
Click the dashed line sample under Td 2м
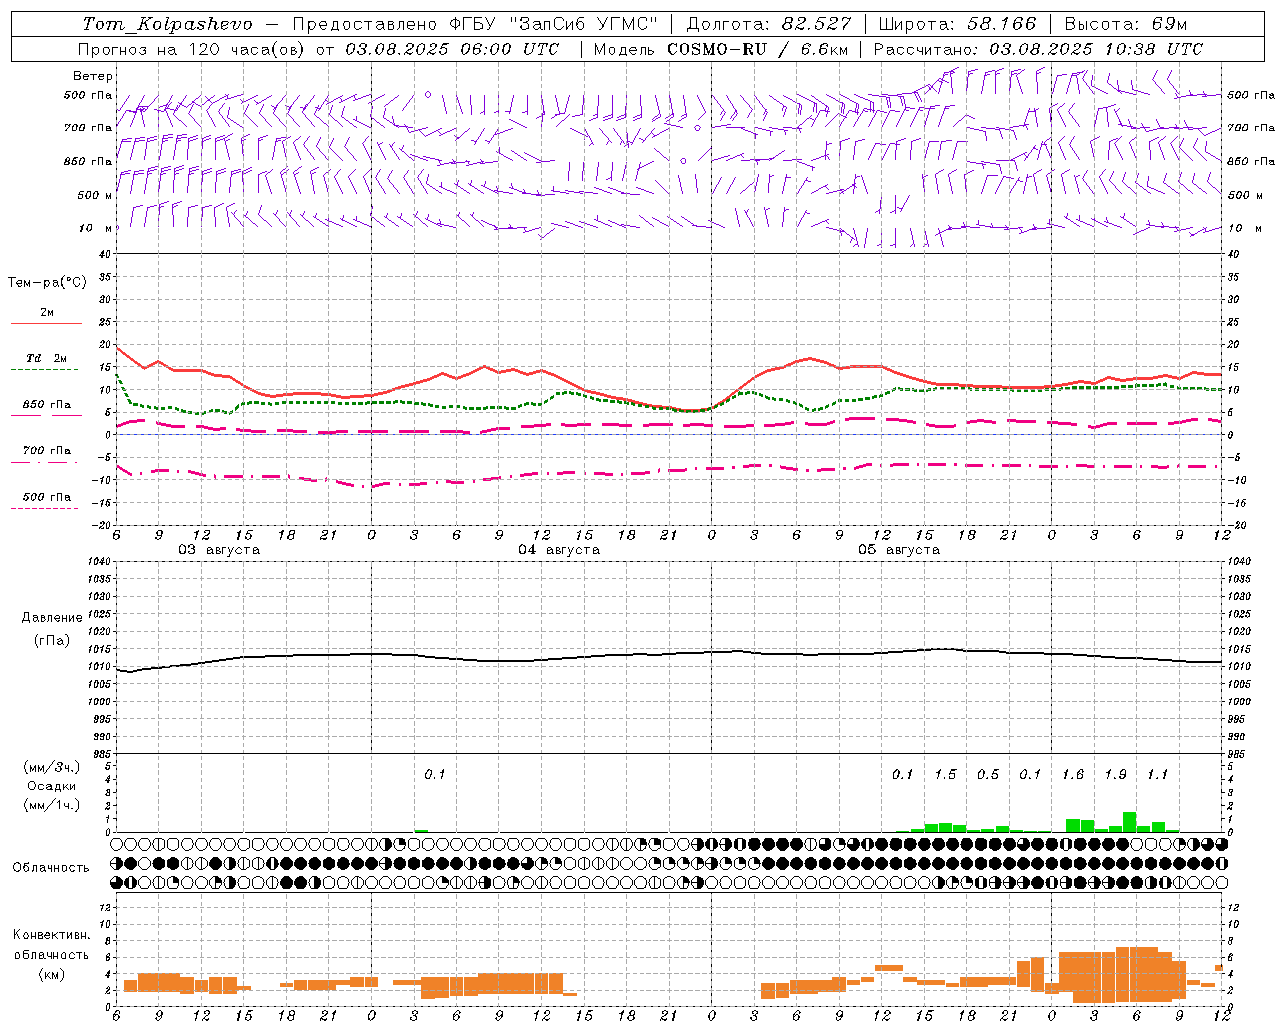tap(44, 370)
